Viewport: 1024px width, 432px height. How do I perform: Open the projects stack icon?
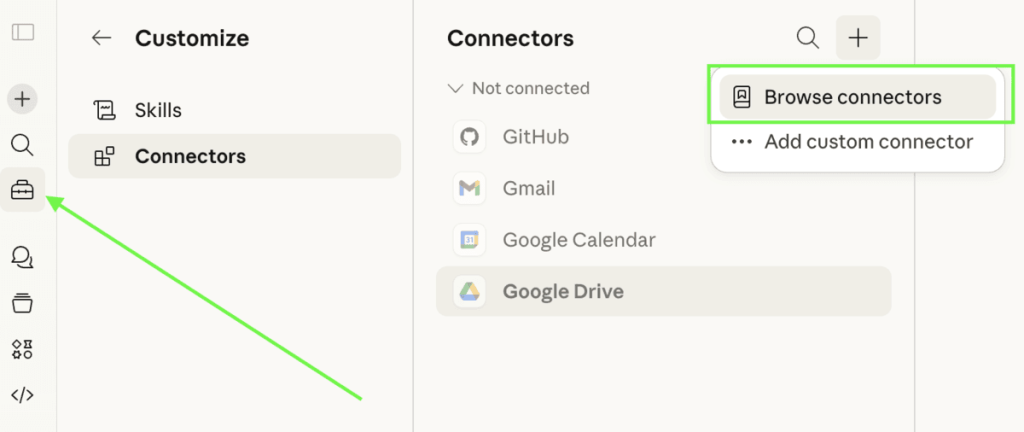click(x=22, y=303)
